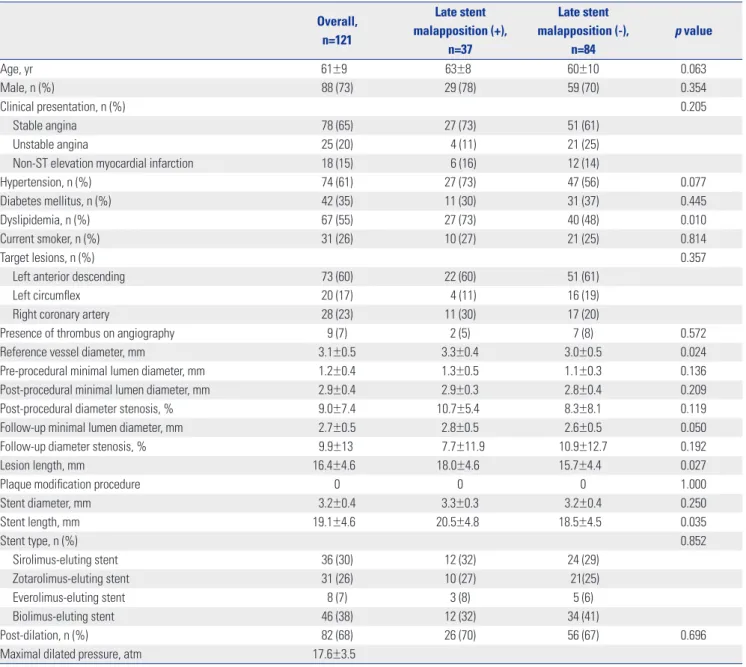This screenshot has width=746, height=667.
Task: Click Unstable angina malapposition (+) value 4 (11)
Action: (x=463, y=145)
